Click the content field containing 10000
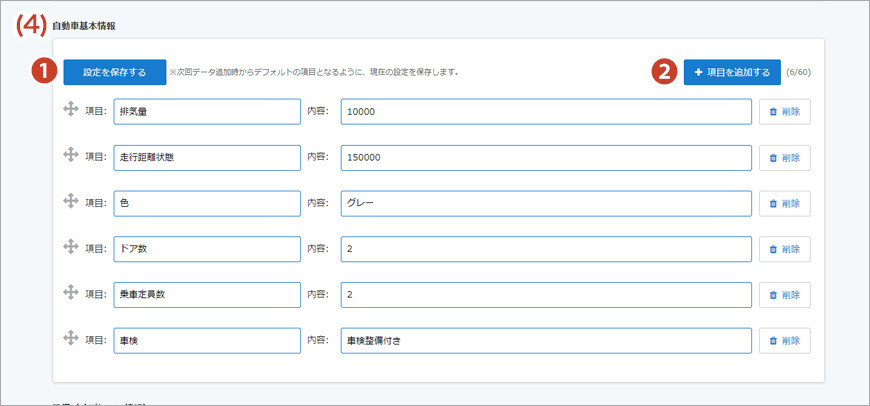Image resolution: width=870 pixels, height=406 pixels. coord(545,112)
